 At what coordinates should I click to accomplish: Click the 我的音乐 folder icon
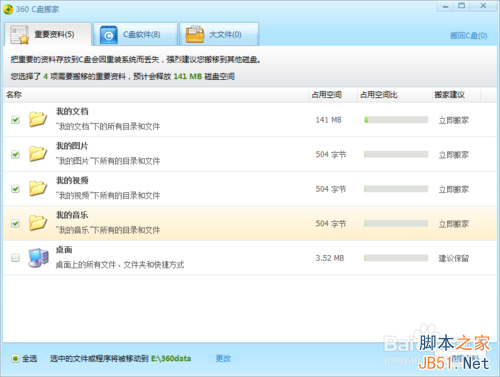click(37, 223)
